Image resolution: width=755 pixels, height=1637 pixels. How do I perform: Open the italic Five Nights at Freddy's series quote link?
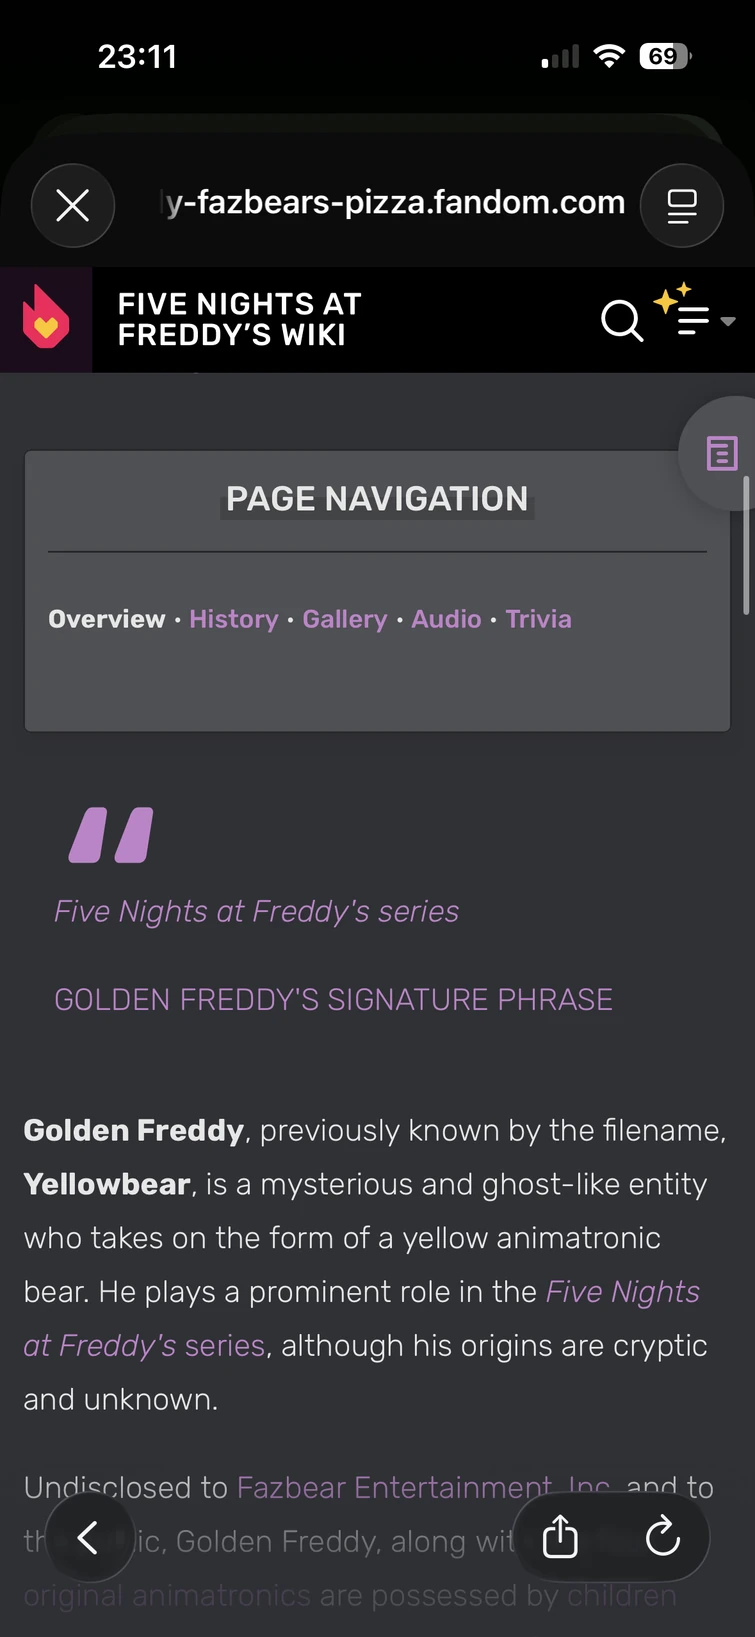[x=256, y=911]
